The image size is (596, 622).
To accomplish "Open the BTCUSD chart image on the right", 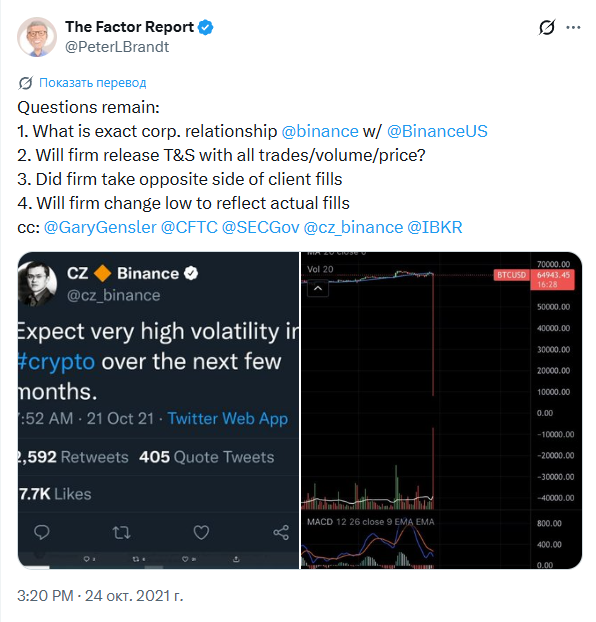I will [x=441, y=410].
